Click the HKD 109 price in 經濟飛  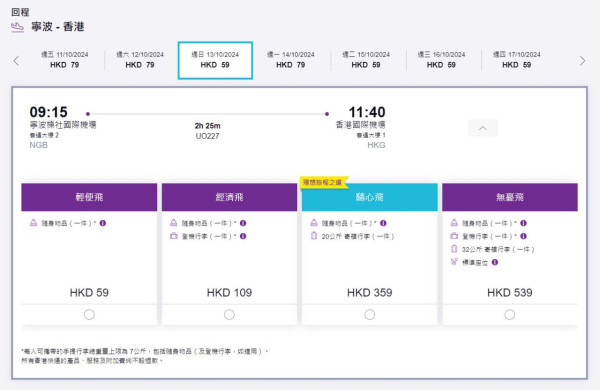[229, 293]
